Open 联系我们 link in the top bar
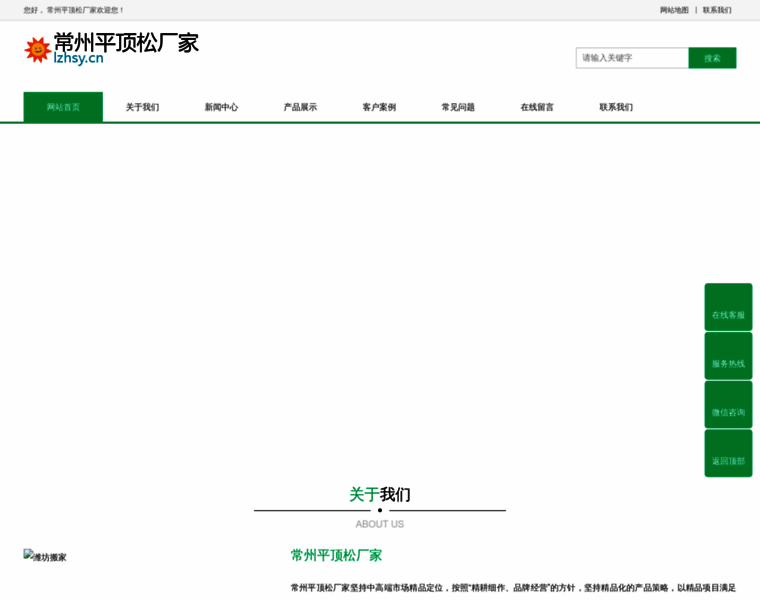The width and height of the screenshot is (760, 600). tap(717, 10)
